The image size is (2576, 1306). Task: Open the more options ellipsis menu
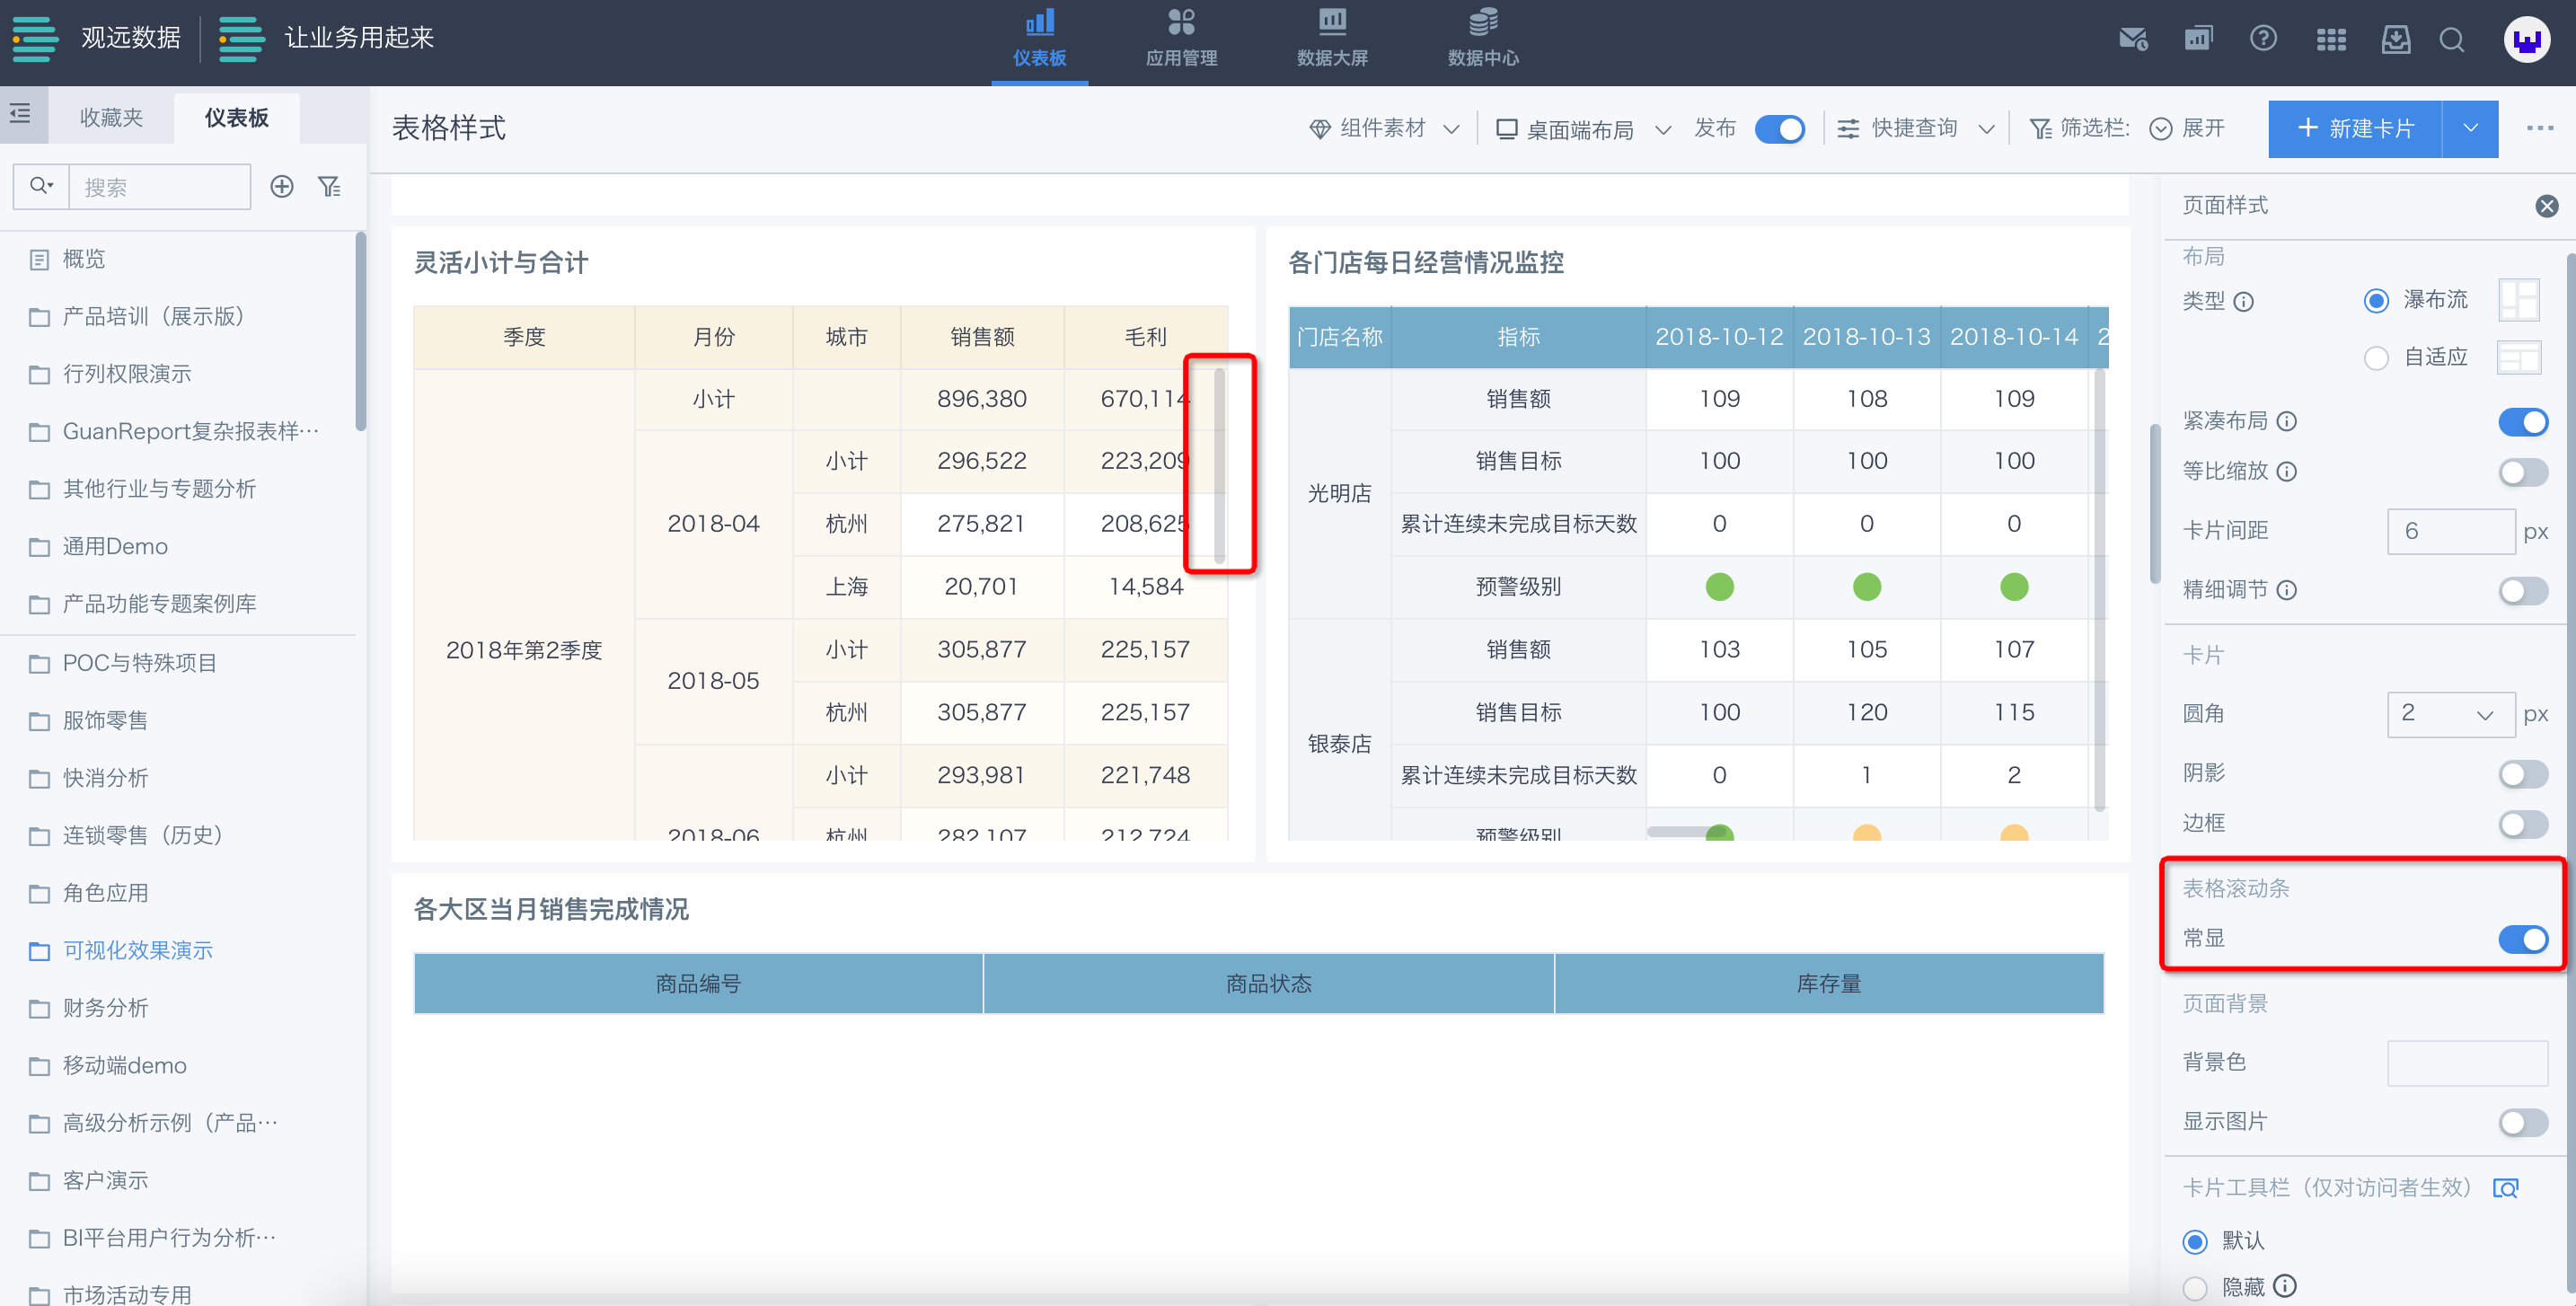(x=2540, y=128)
